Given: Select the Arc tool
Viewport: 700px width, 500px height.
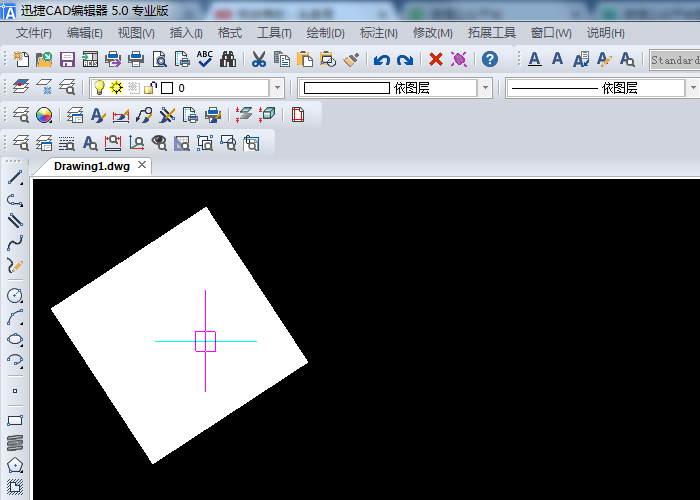Looking at the screenshot, I should point(15,317).
